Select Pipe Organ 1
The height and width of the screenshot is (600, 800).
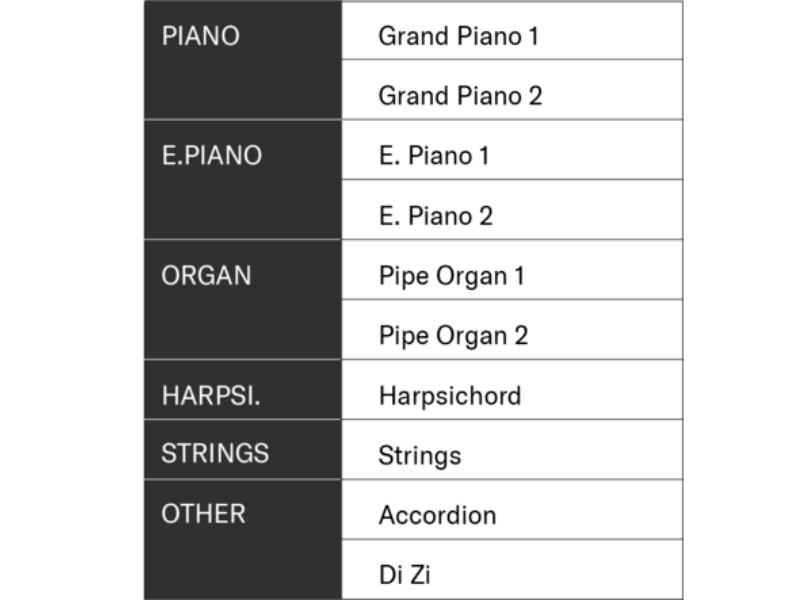[x=451, y=276]
